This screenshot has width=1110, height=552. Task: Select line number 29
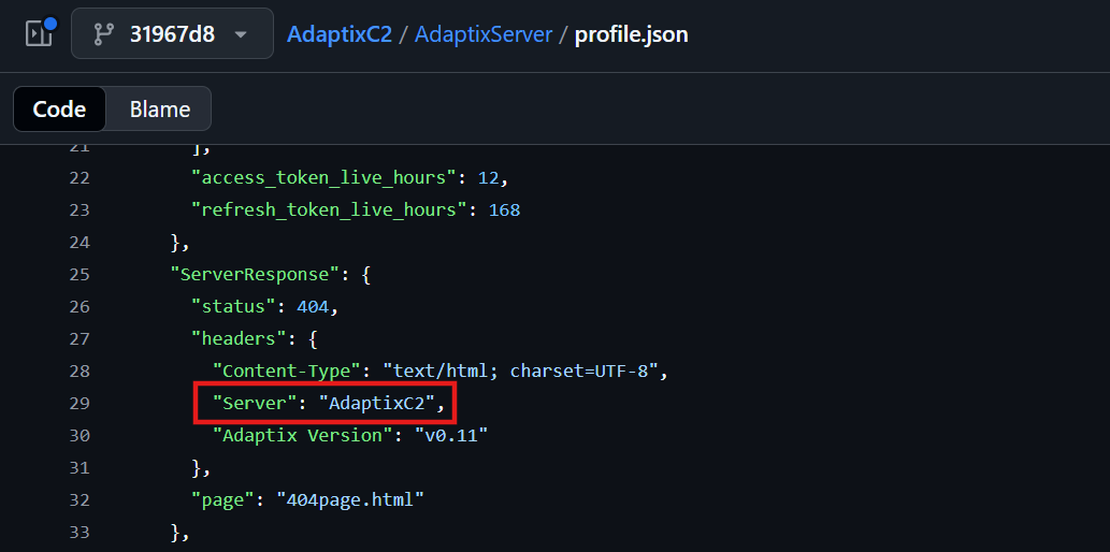pos(79,403)
